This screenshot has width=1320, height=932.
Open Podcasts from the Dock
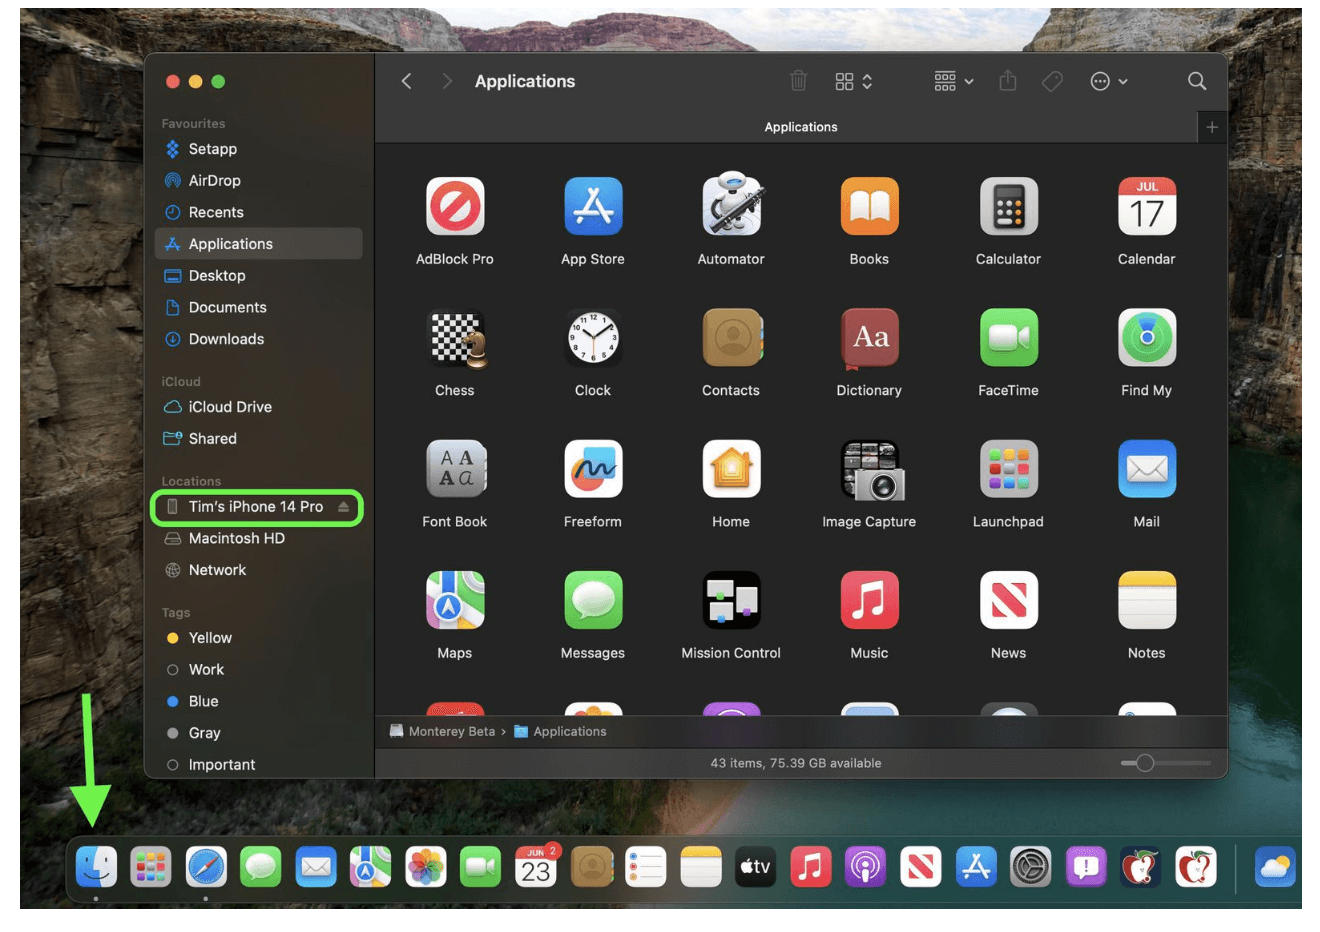coord(865,866)
